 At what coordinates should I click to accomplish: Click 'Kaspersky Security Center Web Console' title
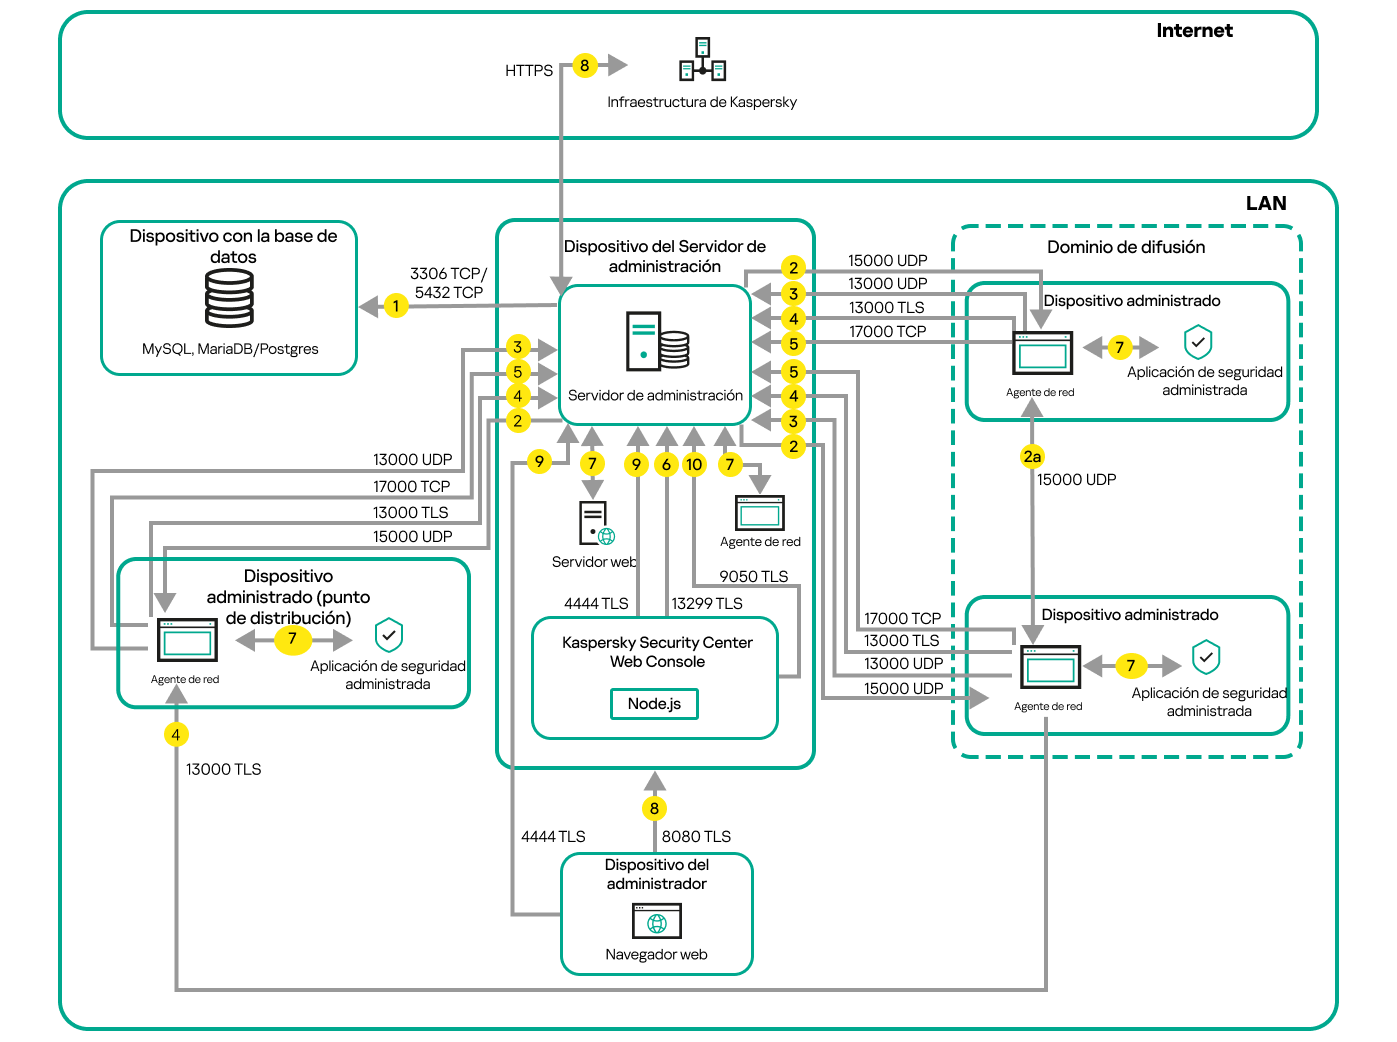click(x=657, y=652)
